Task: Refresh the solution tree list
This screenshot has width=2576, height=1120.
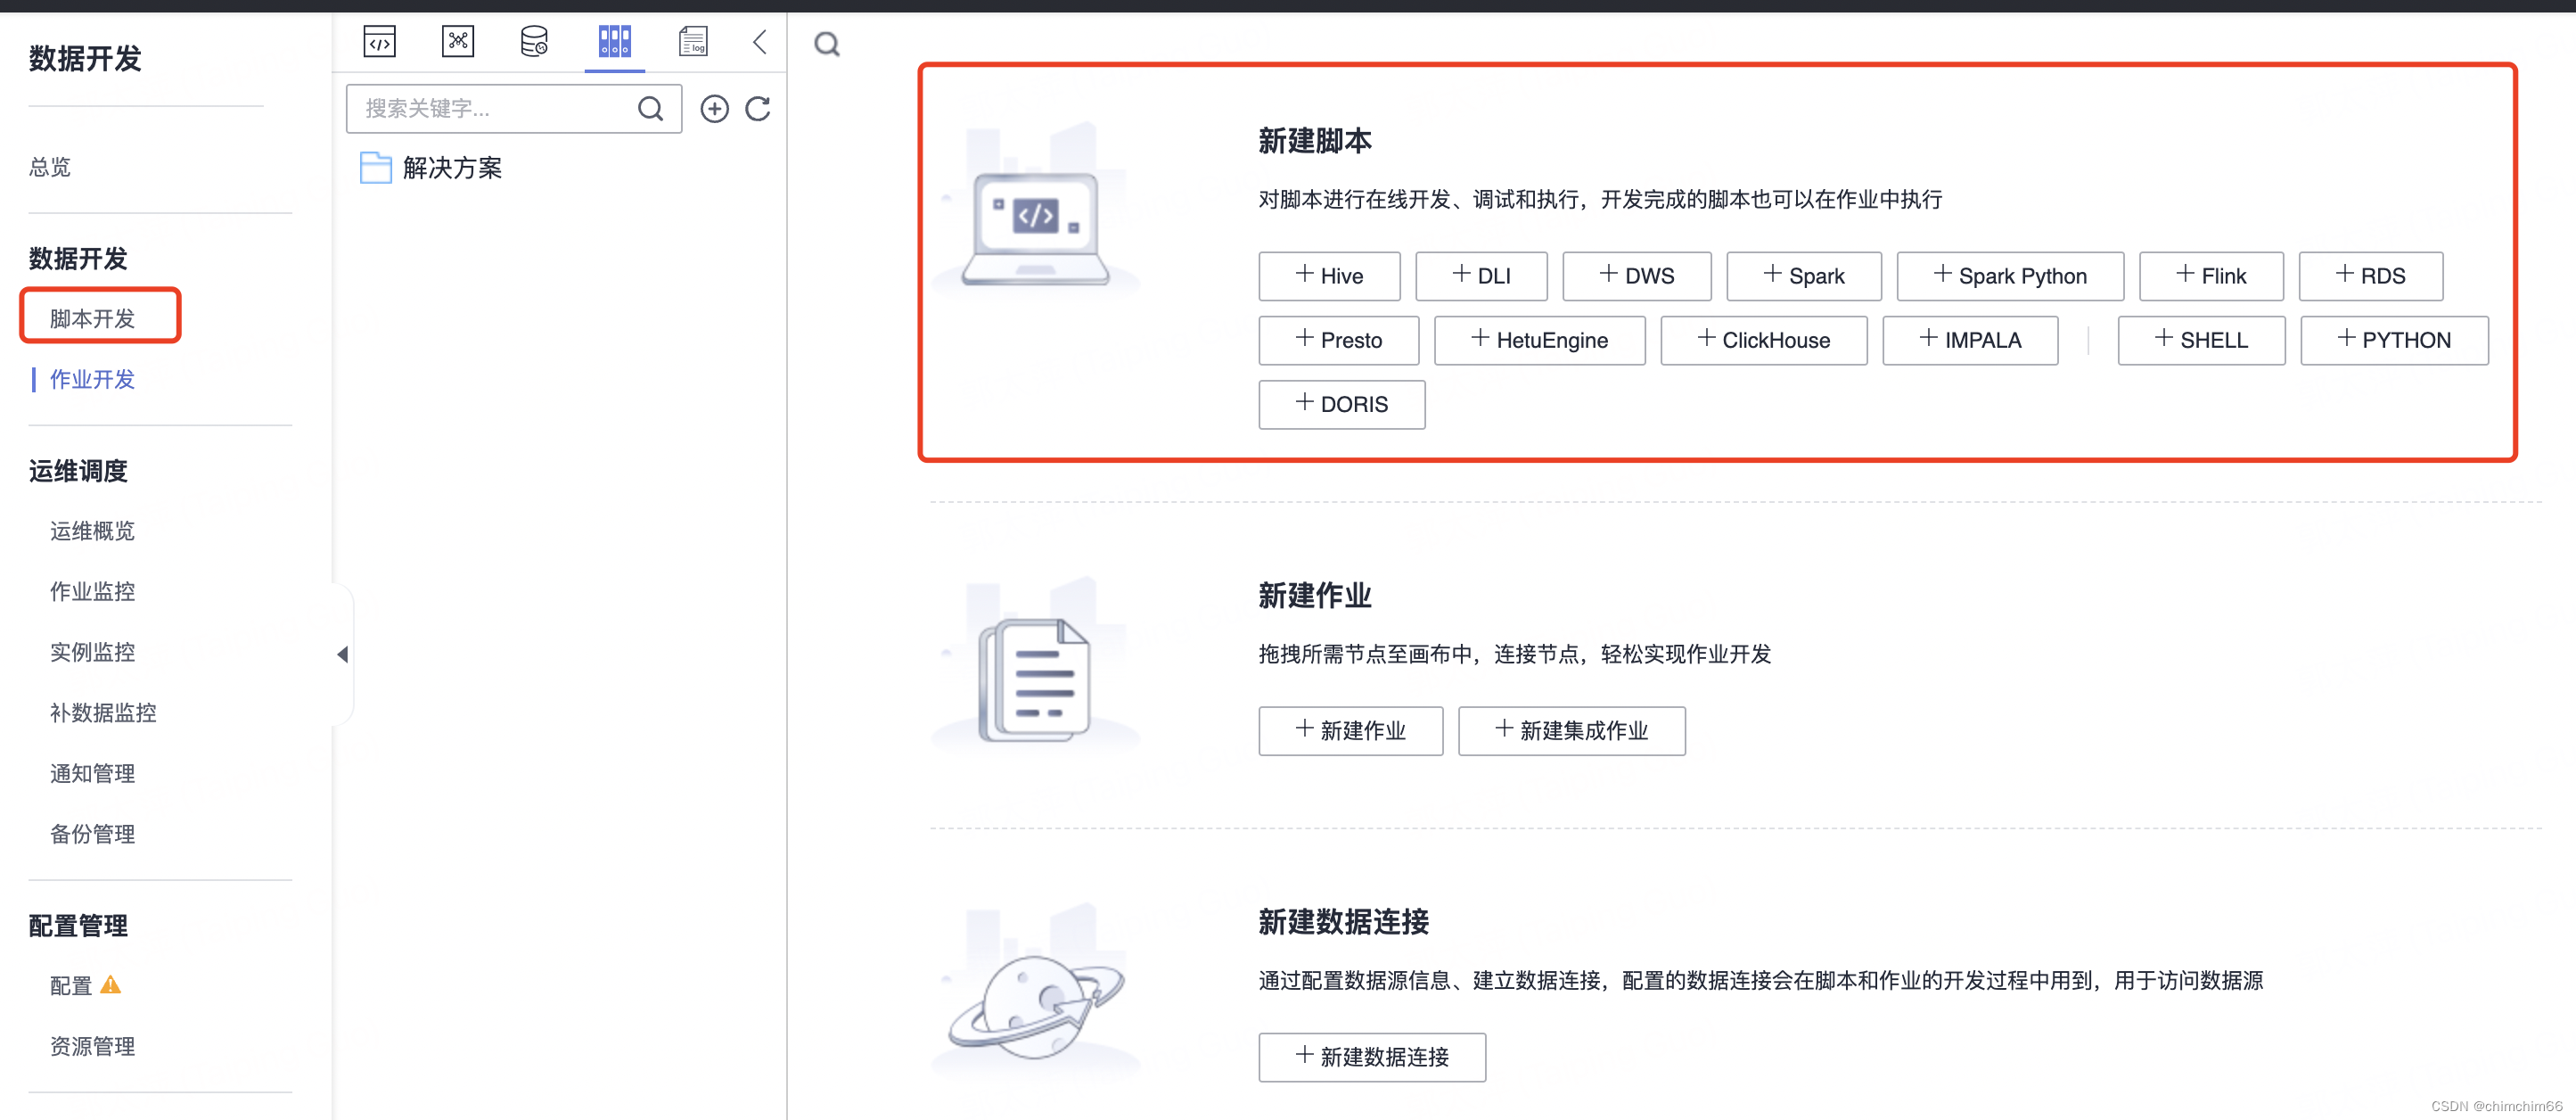Action: pyautogui.click(x=758, y=109)
